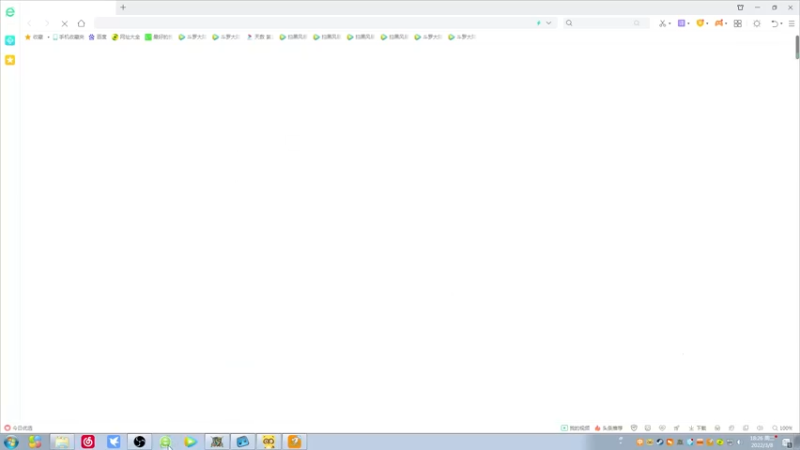Open the Windows Start orb
Image resolution: width=800 pixels, height=450 pixels.
11,442
